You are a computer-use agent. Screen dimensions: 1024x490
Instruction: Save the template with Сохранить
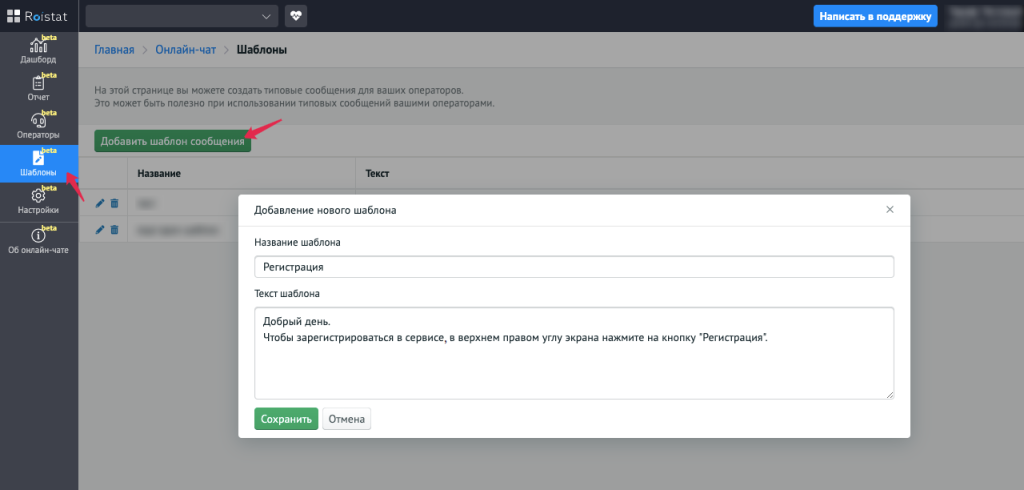(286, 419)
